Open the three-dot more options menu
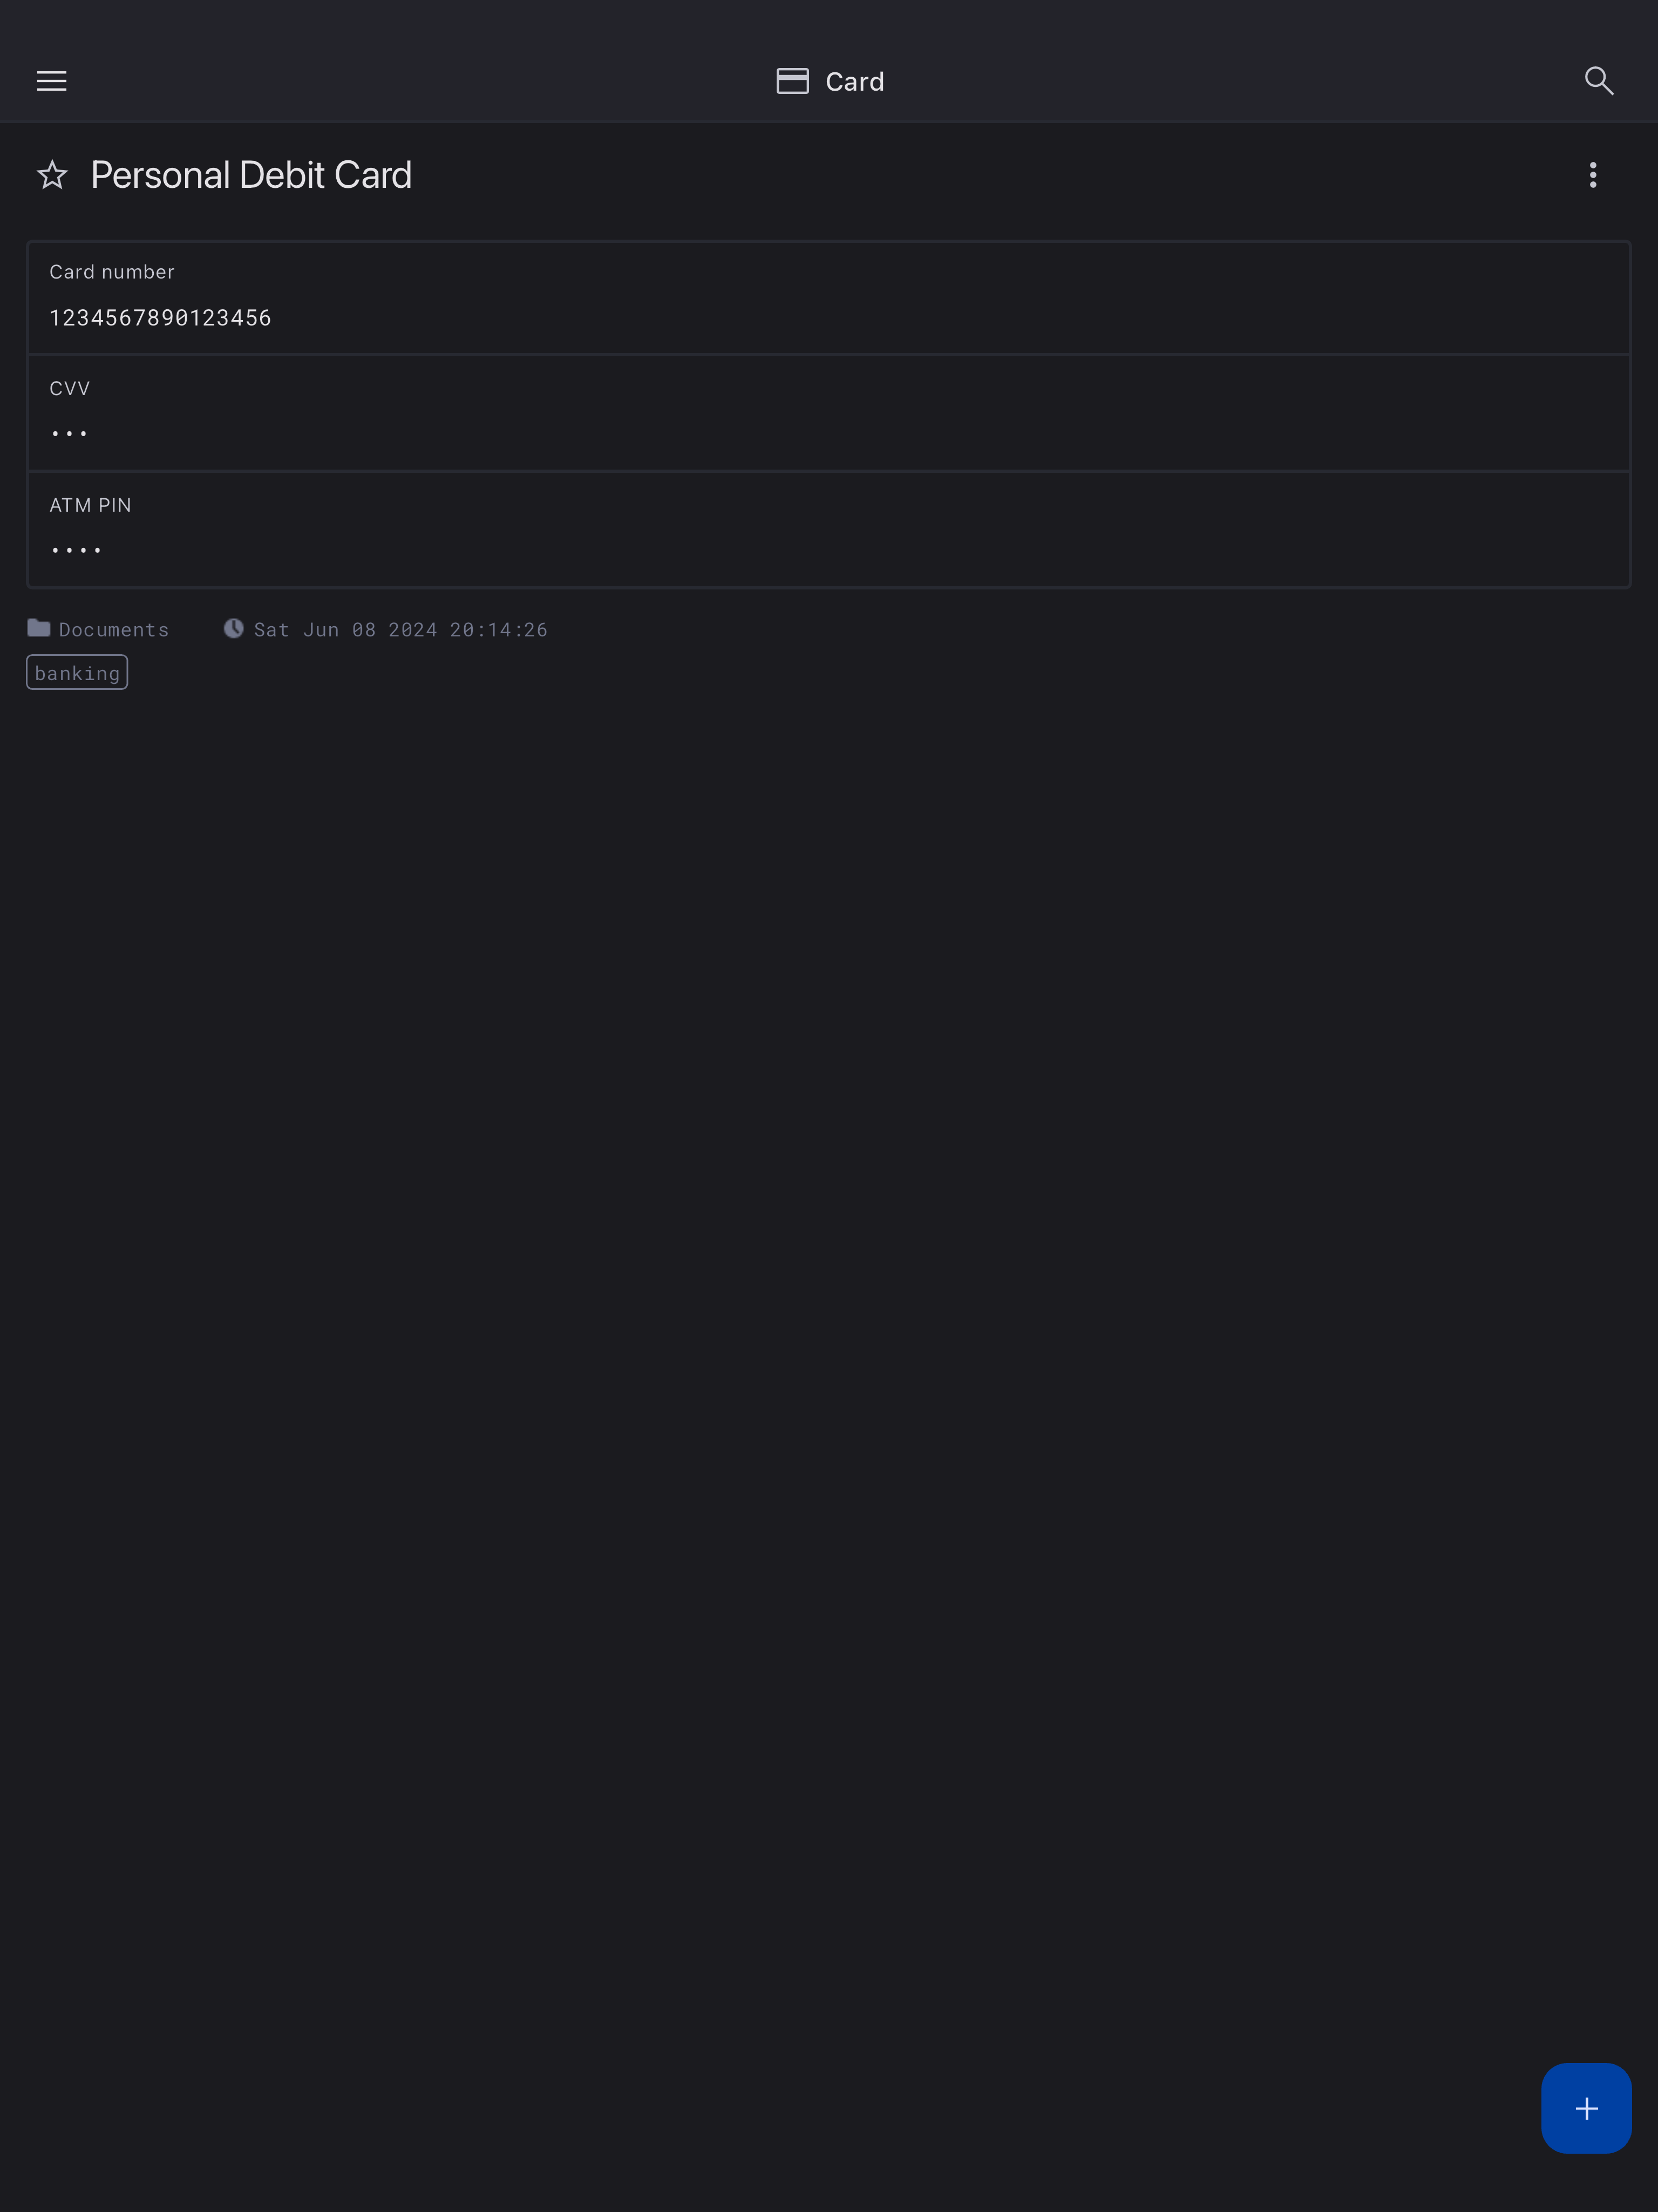 pyautogui.click(x=1592, y=175)
